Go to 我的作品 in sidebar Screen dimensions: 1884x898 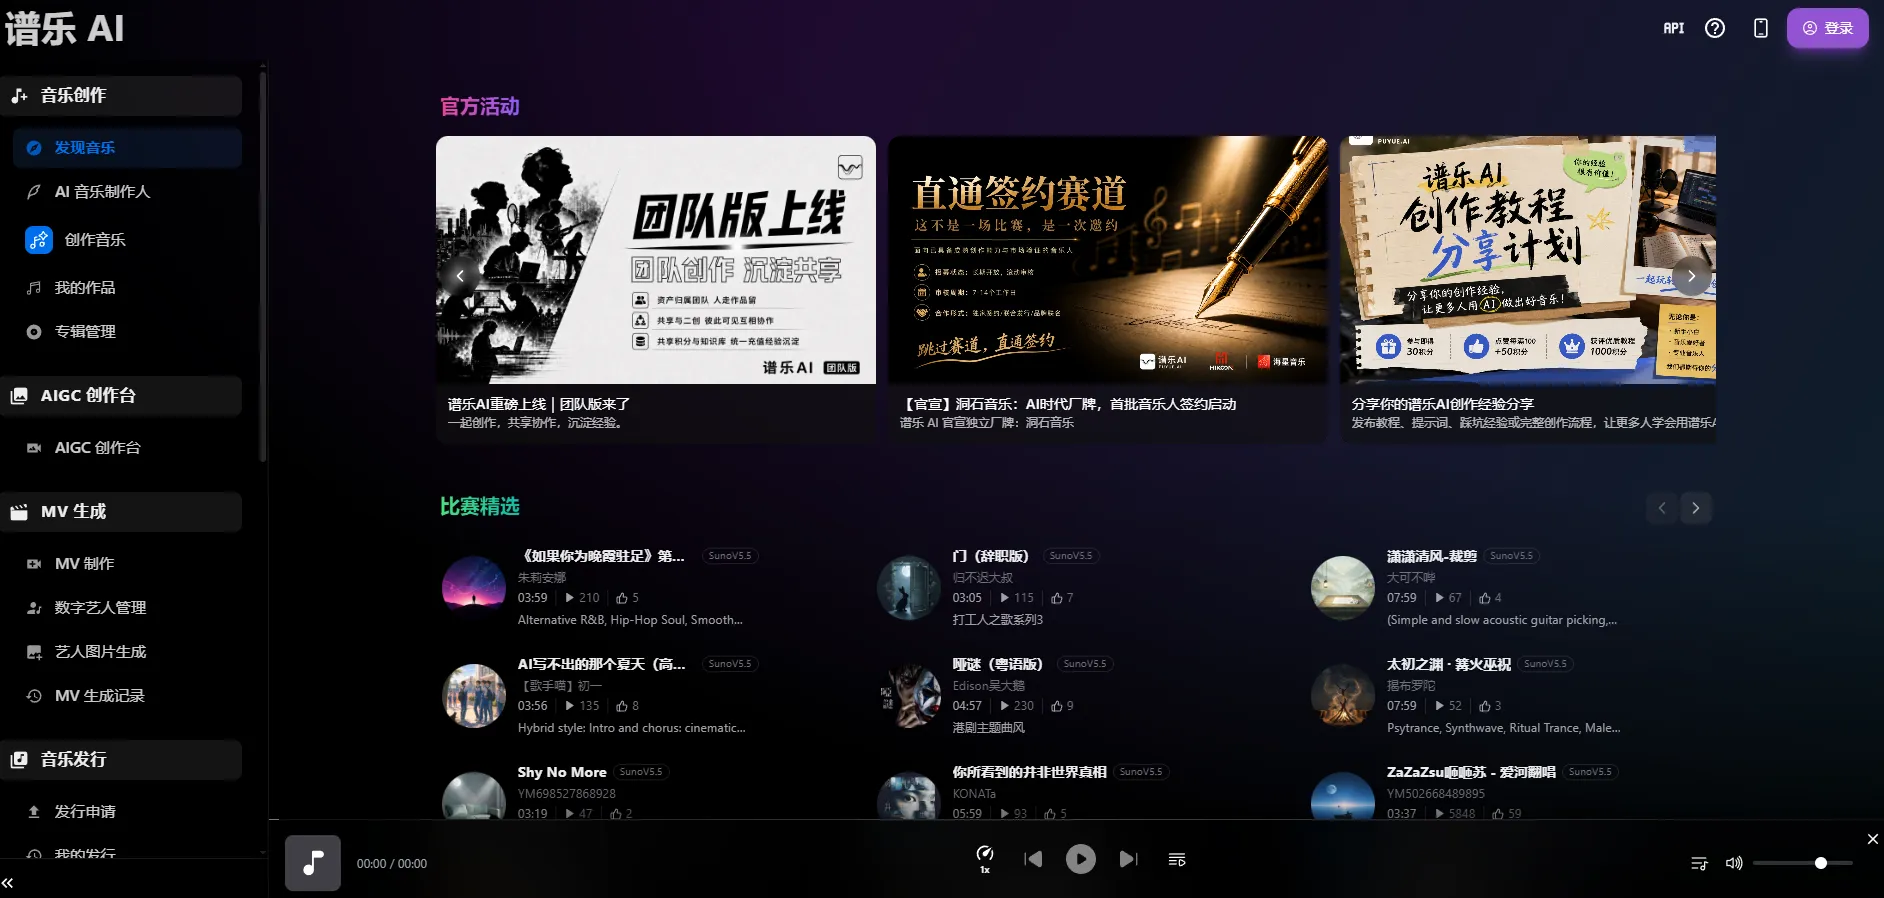pos(127,288)
